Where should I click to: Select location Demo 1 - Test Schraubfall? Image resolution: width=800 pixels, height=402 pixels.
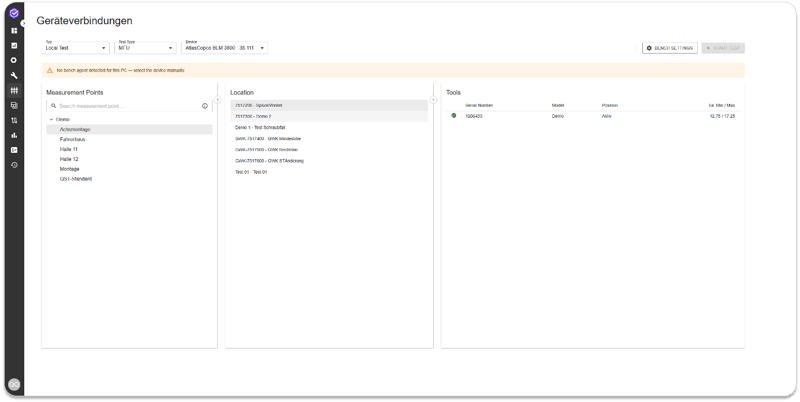click(329, 128)
